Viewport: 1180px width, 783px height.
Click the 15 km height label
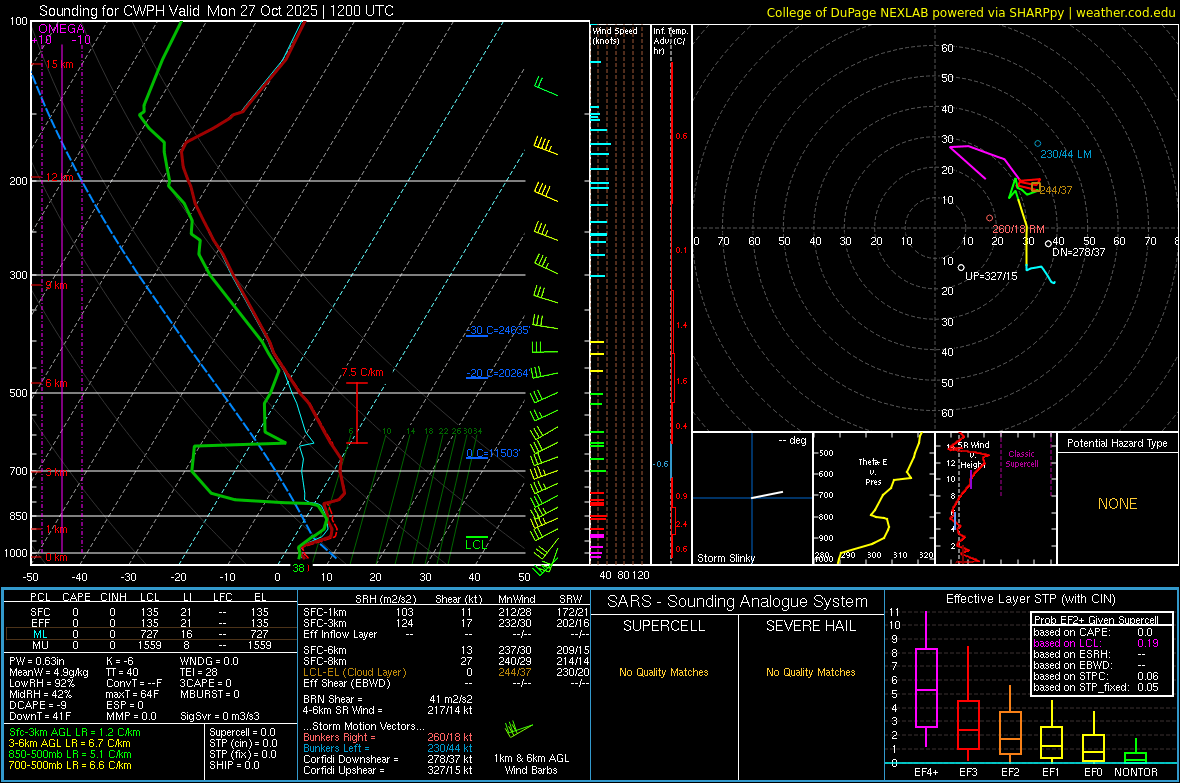tap(59, 64)
